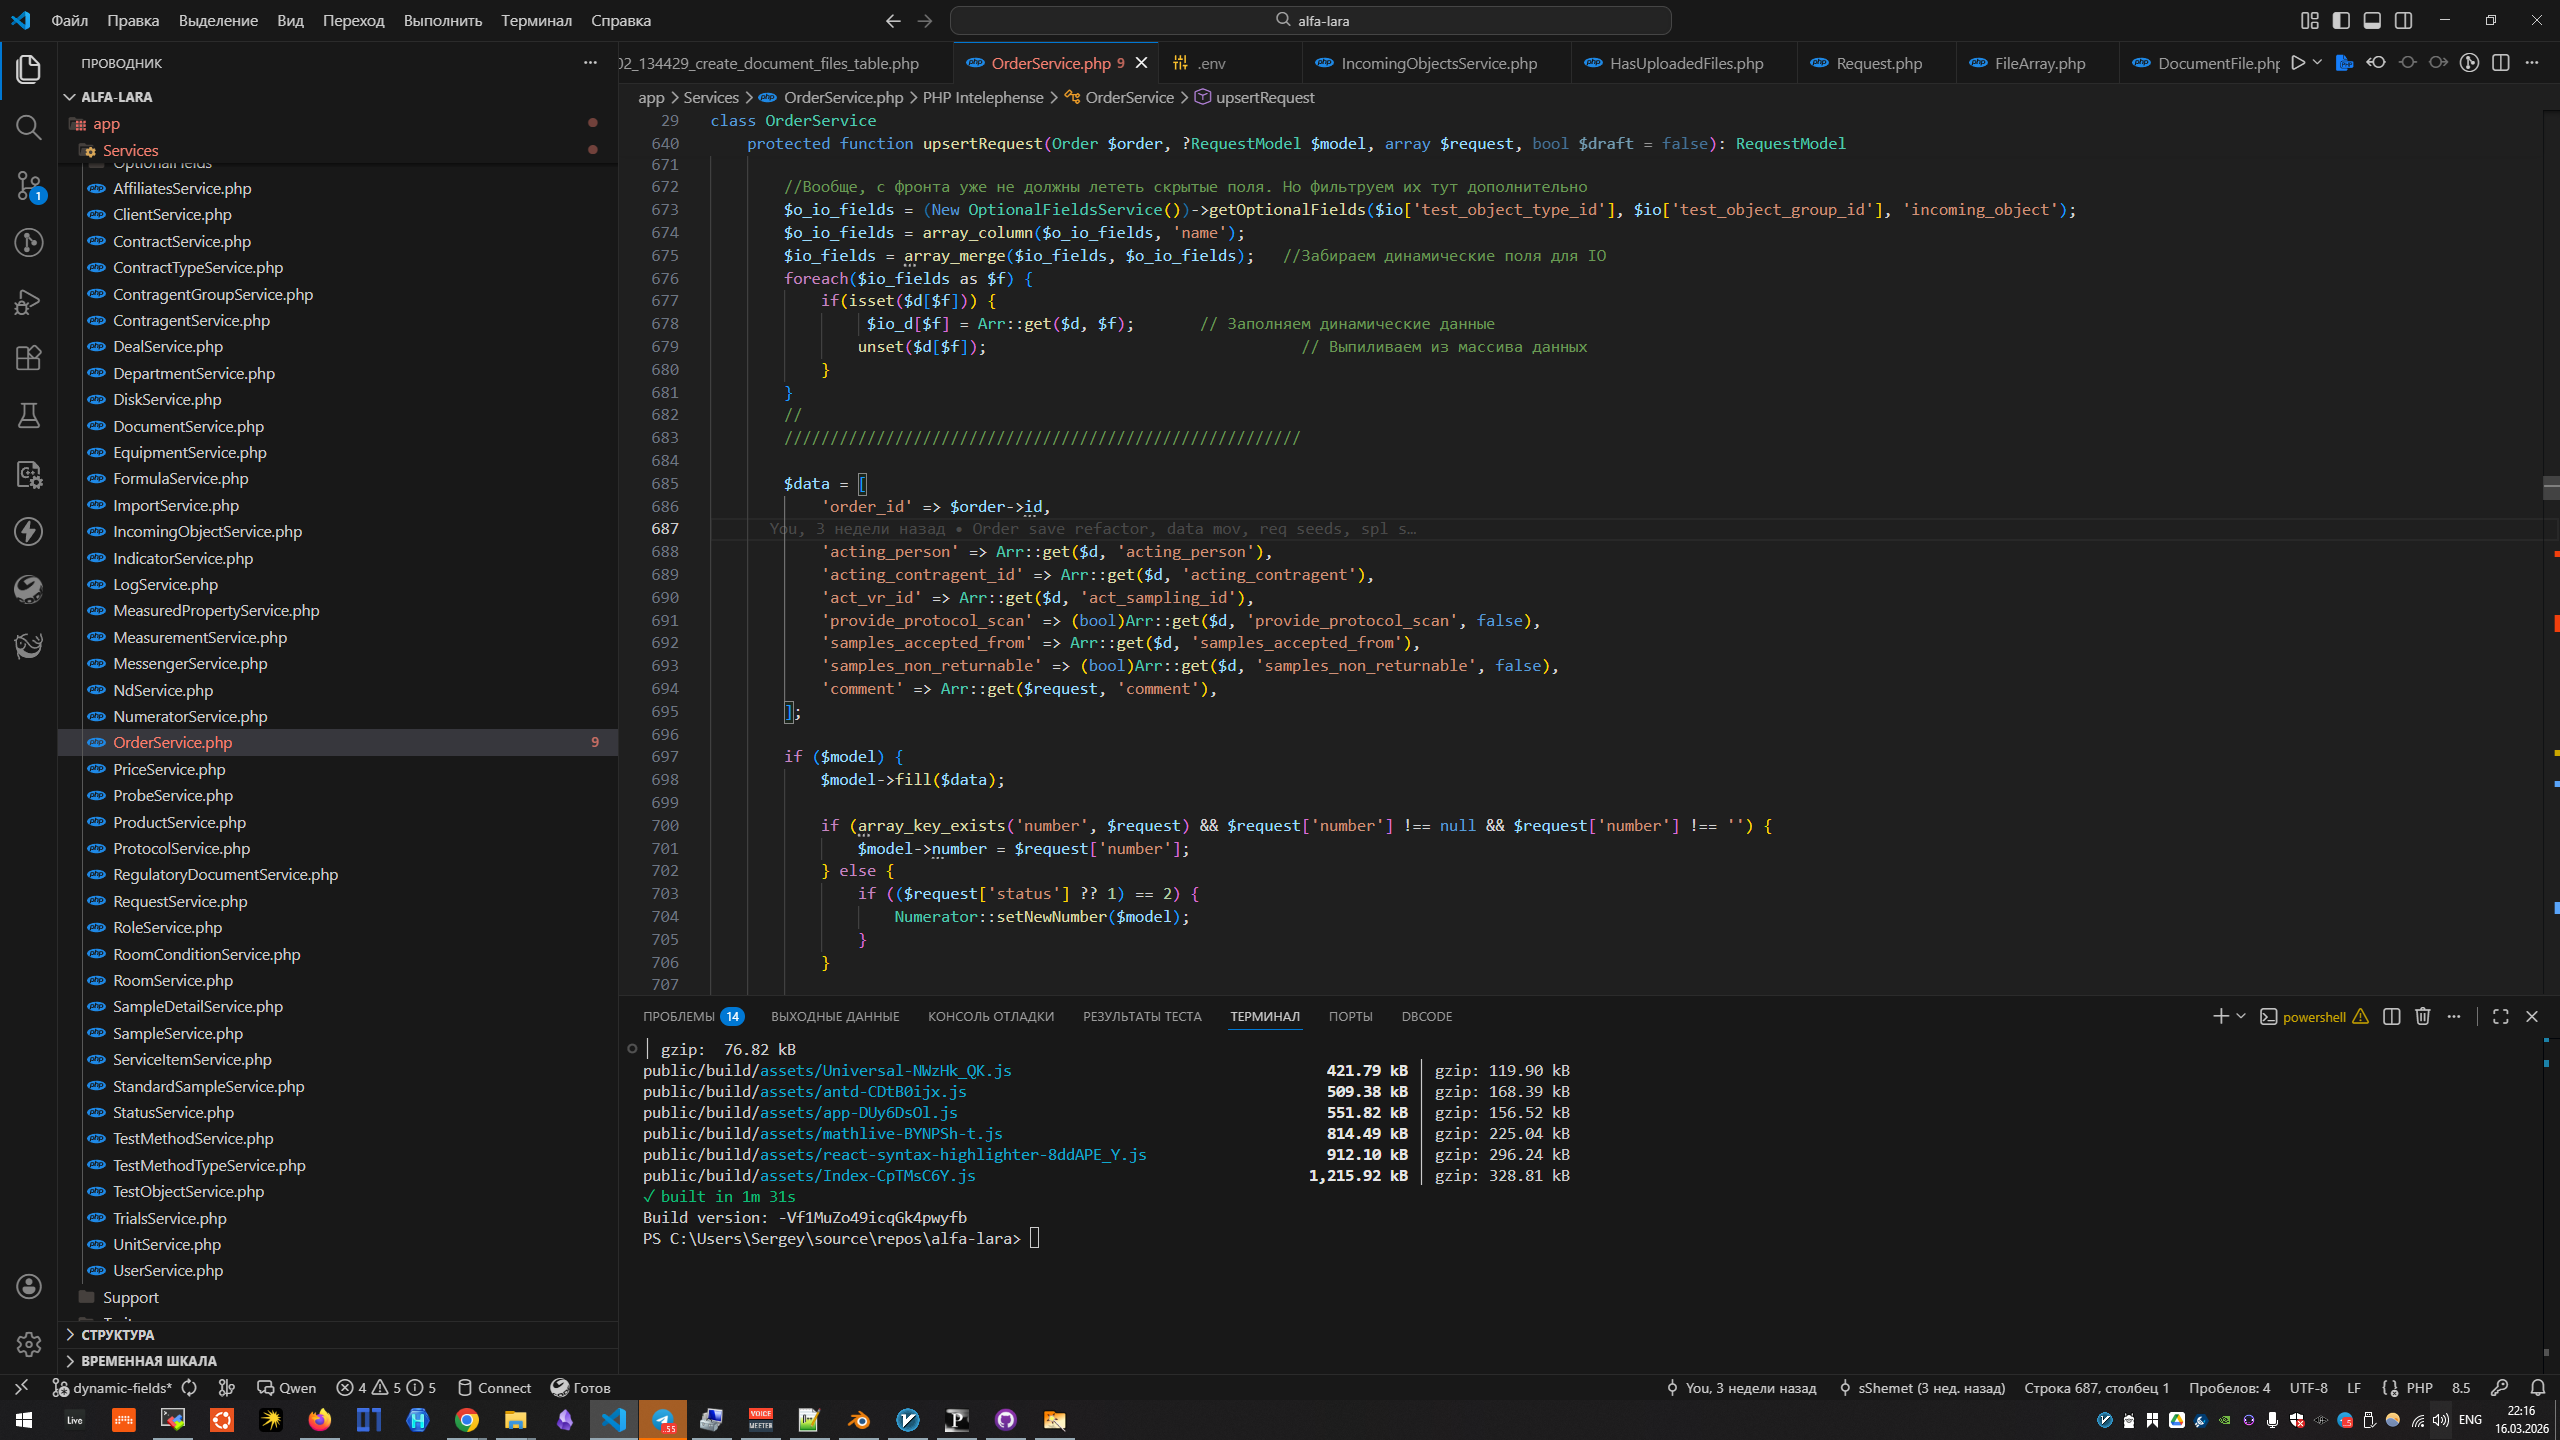Click the alfa-lara command center search box
The height and width of the screenshot is (1440, 2560).
(1310, 20)
